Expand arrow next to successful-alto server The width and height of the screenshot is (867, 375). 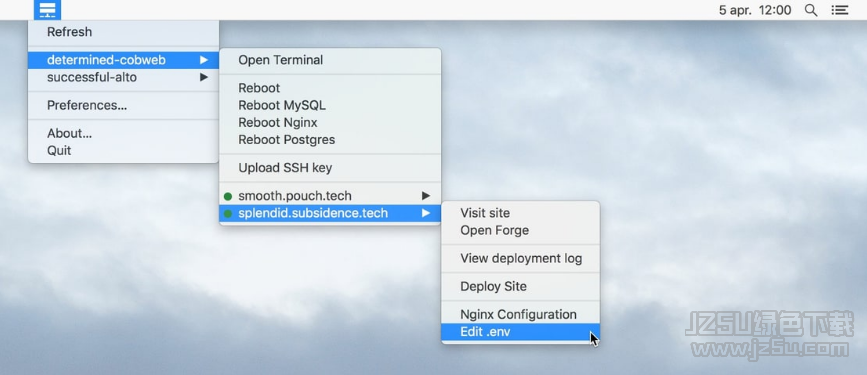pos(204,77)
